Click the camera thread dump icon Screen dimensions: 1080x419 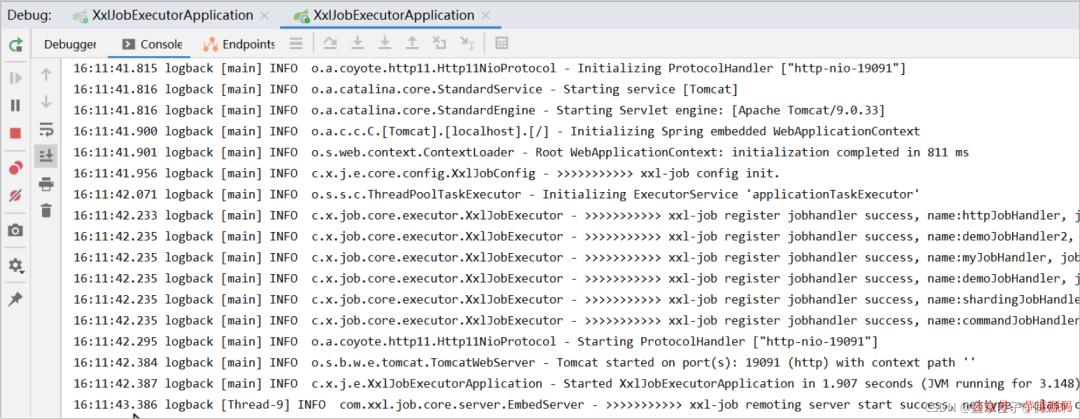(16, 231)
